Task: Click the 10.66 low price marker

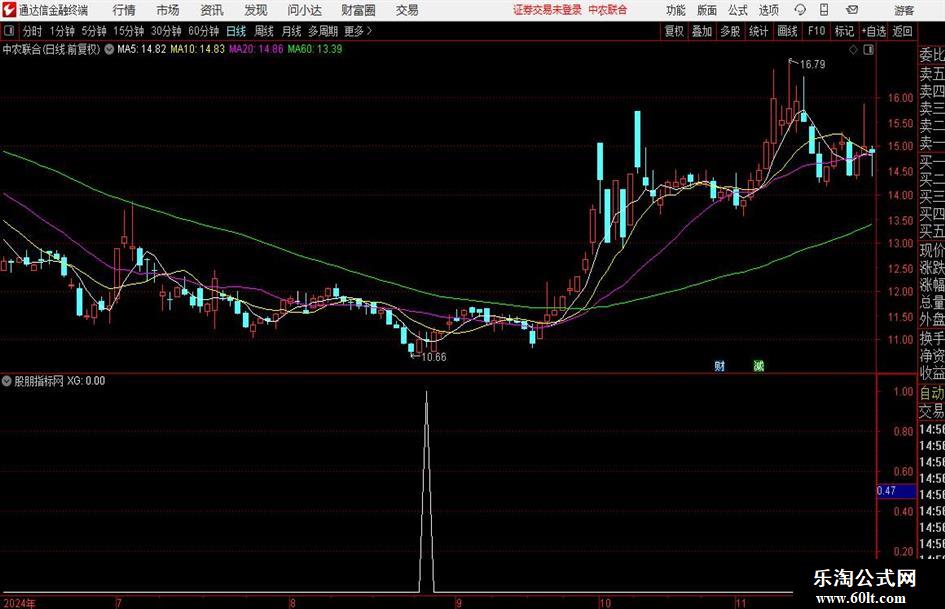Action: click(434, 357)
